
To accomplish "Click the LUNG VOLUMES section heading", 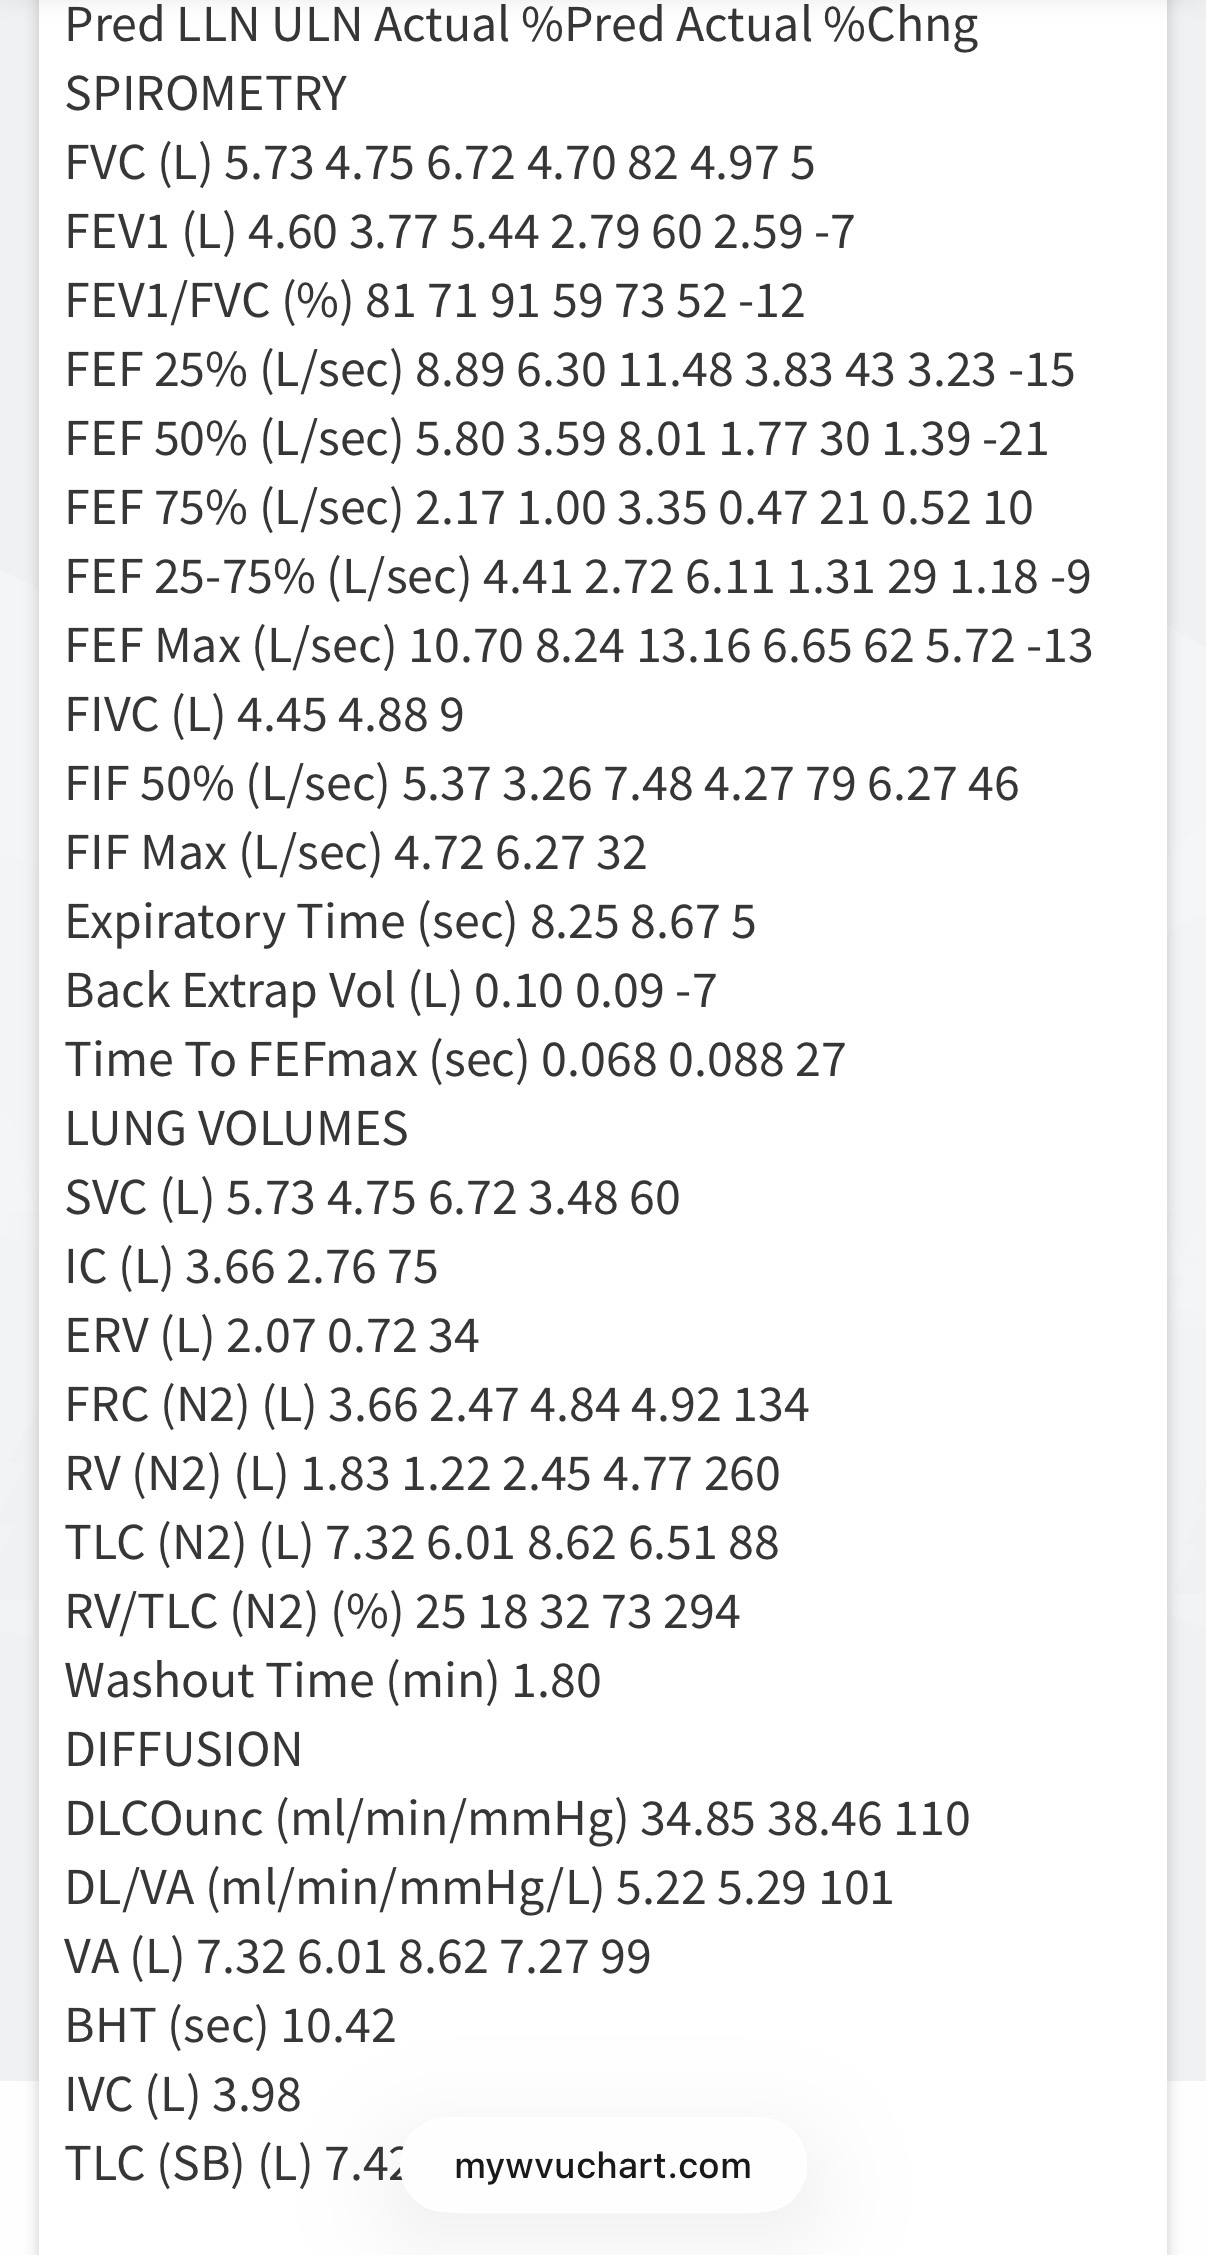I will (x=236, y=1129).
